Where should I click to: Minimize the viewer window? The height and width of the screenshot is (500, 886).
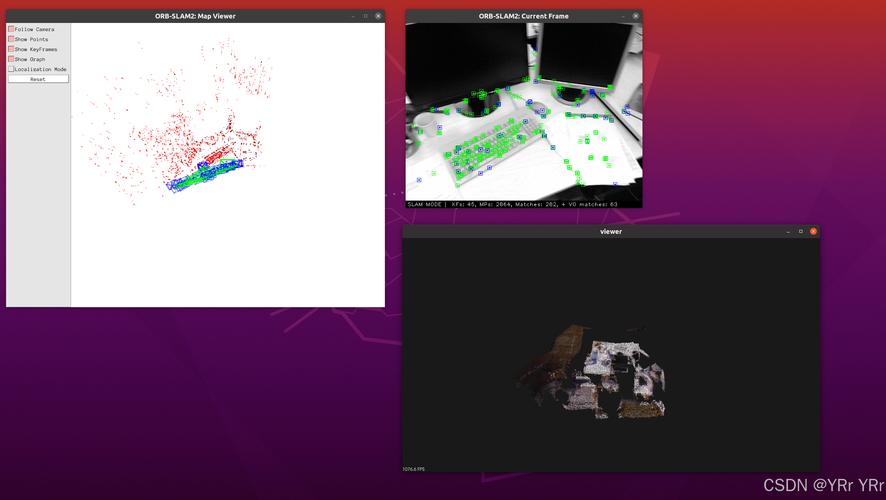coord(788,231)
